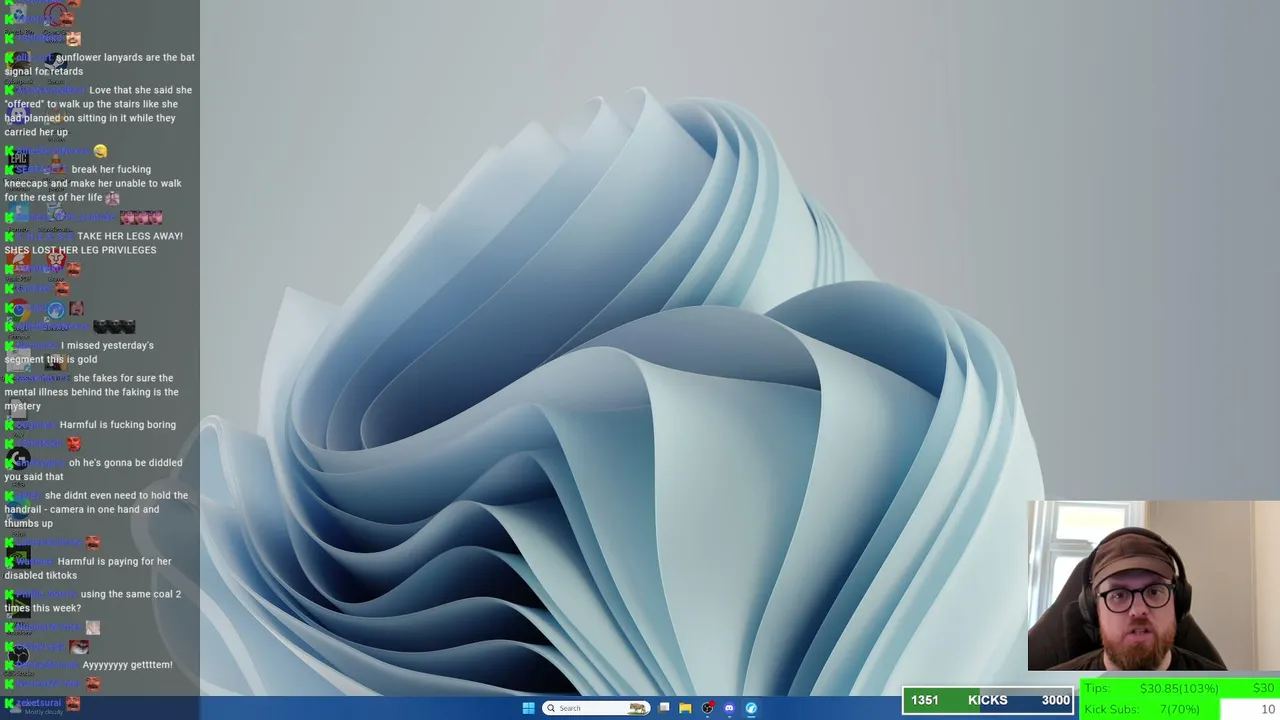Select the NVIDIA desktop icon

(18, 556)
